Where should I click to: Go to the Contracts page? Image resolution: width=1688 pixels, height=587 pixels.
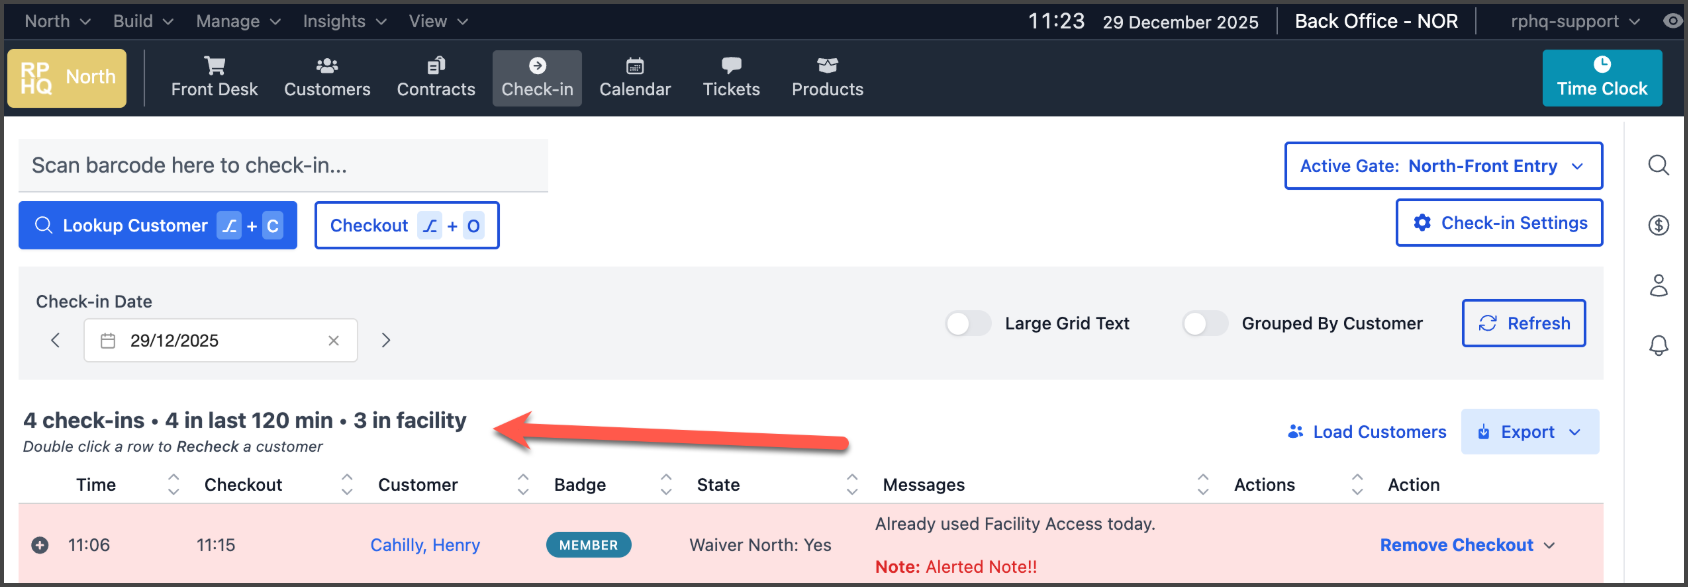coord(436,78)
